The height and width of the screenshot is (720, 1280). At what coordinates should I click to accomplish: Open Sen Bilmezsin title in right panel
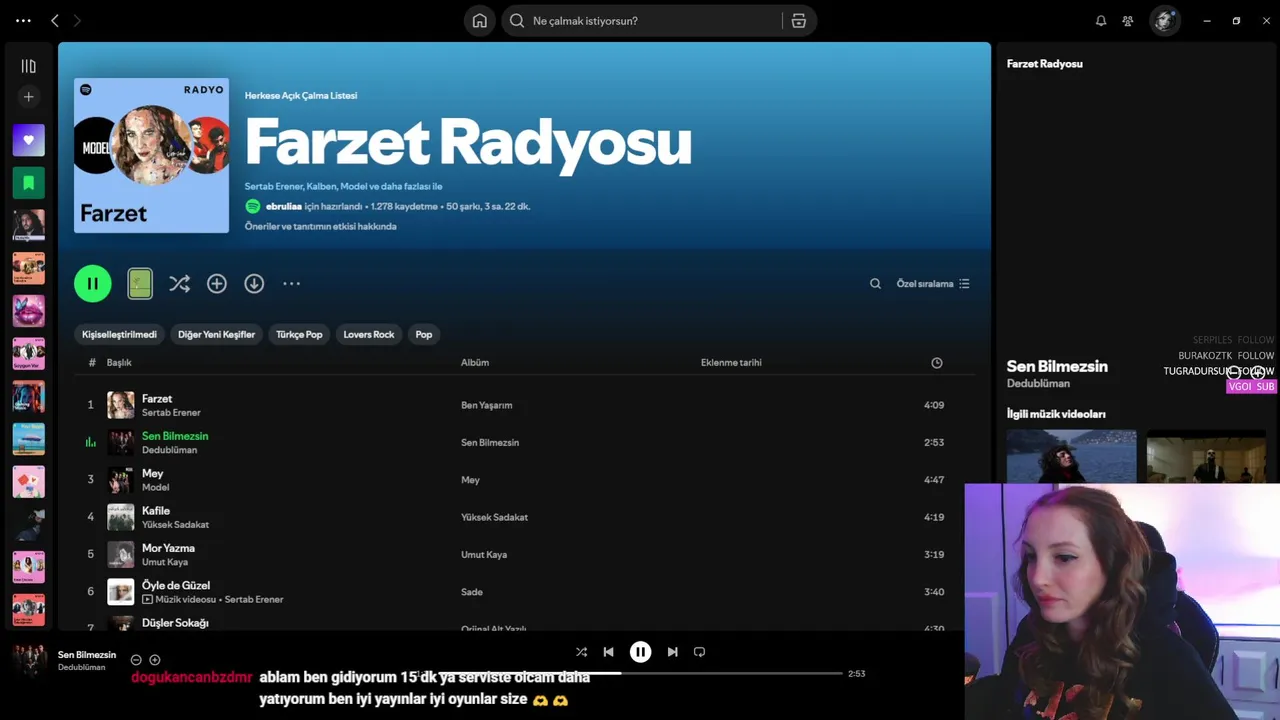(1057, 366)
